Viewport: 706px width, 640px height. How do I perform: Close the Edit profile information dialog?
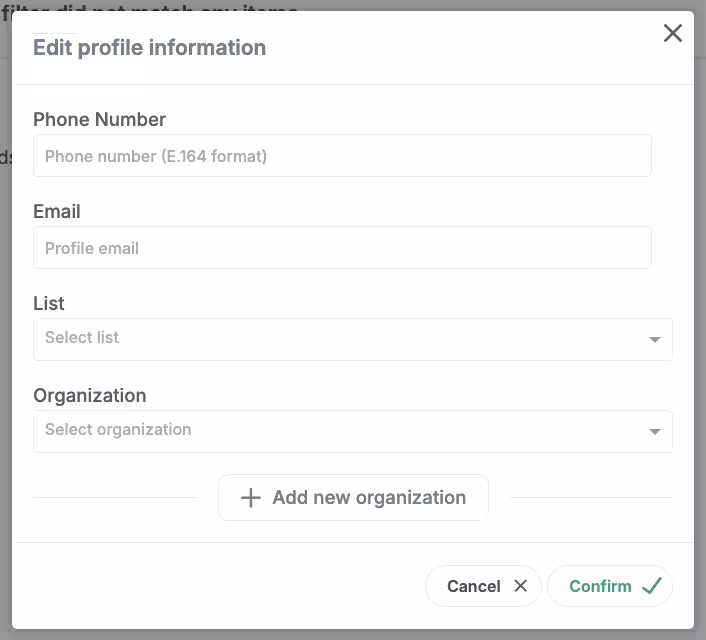[x=673, y=33]
